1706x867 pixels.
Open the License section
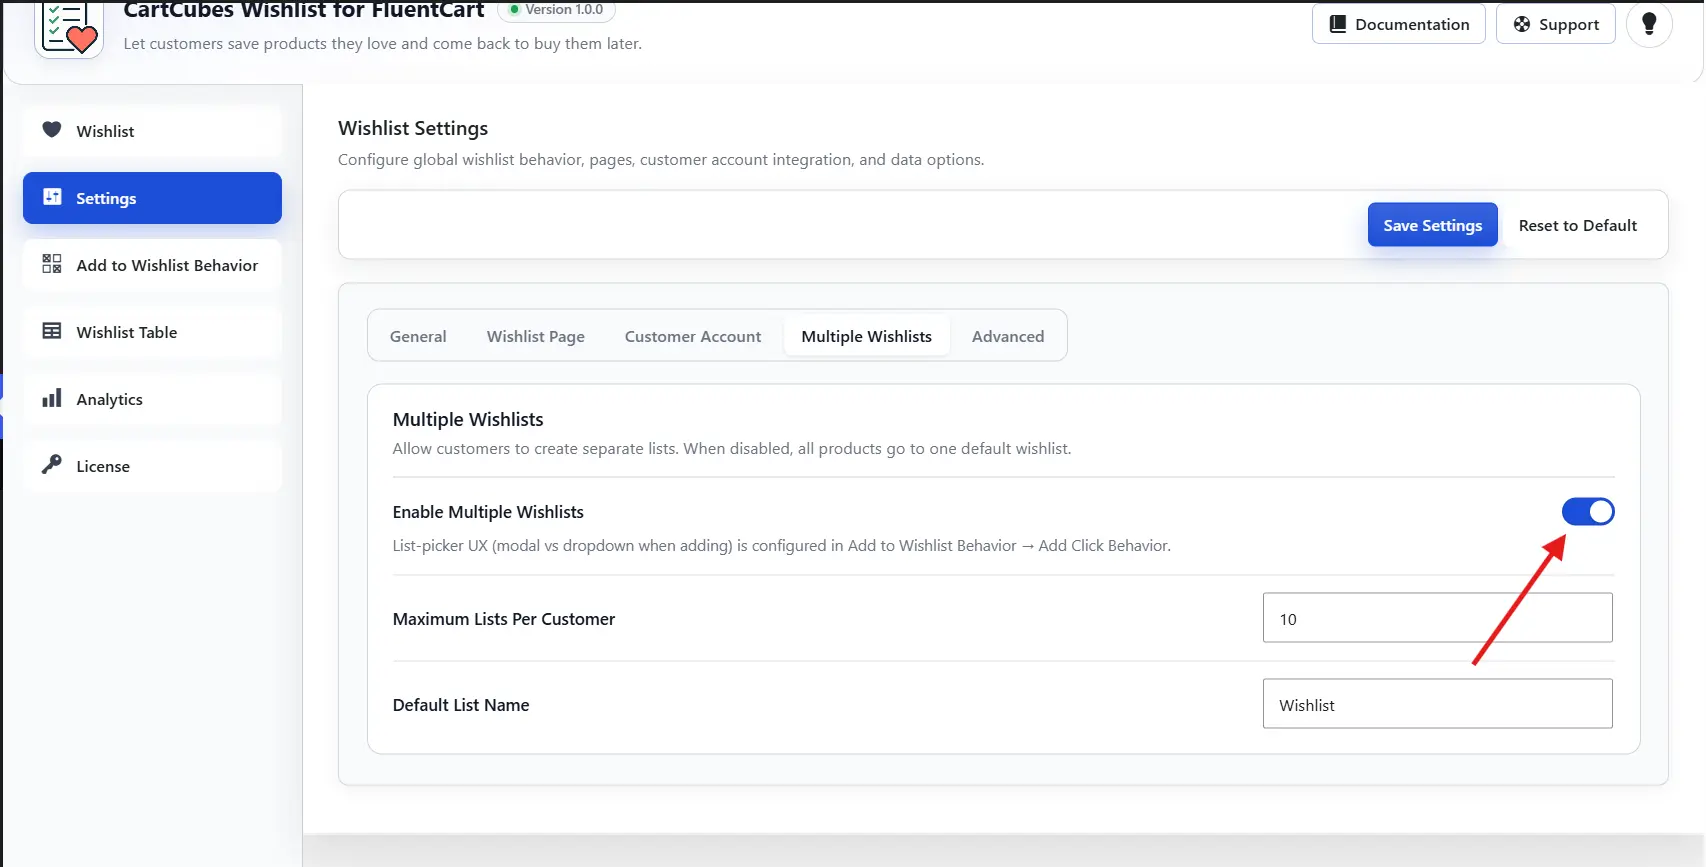(152, 466)
